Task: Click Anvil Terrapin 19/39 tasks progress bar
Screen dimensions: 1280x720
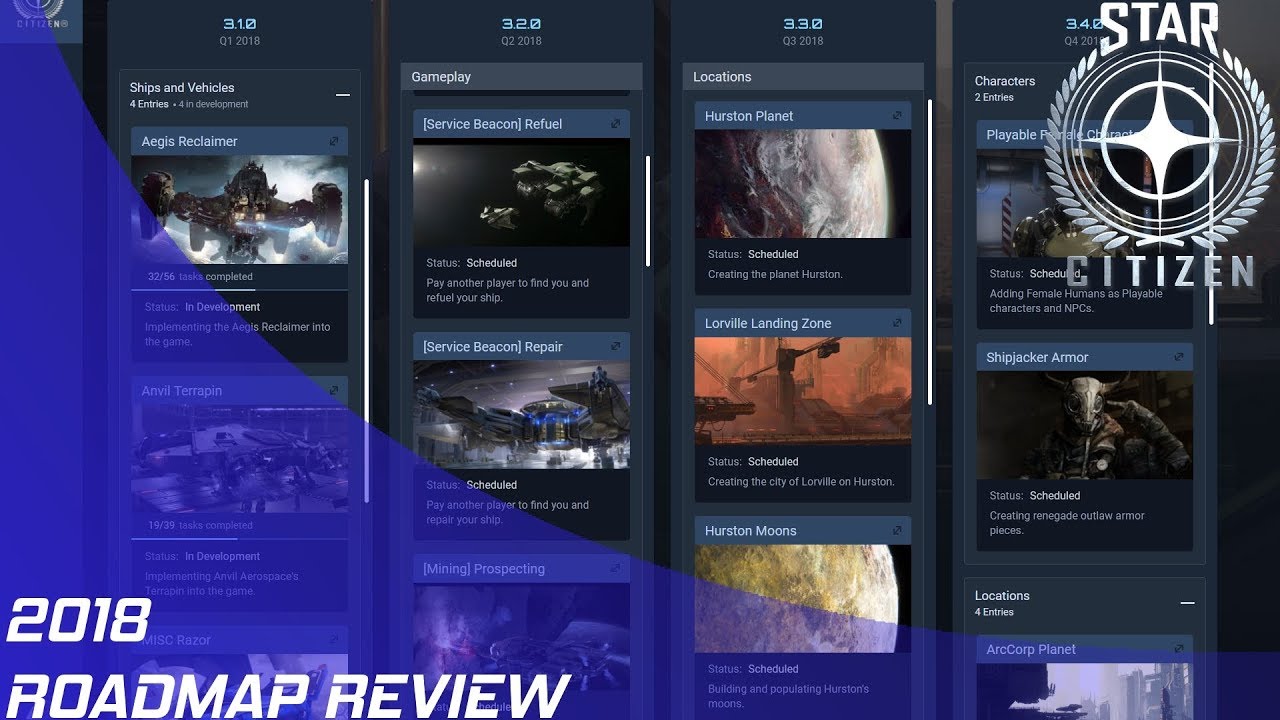Action: [239, 539]
